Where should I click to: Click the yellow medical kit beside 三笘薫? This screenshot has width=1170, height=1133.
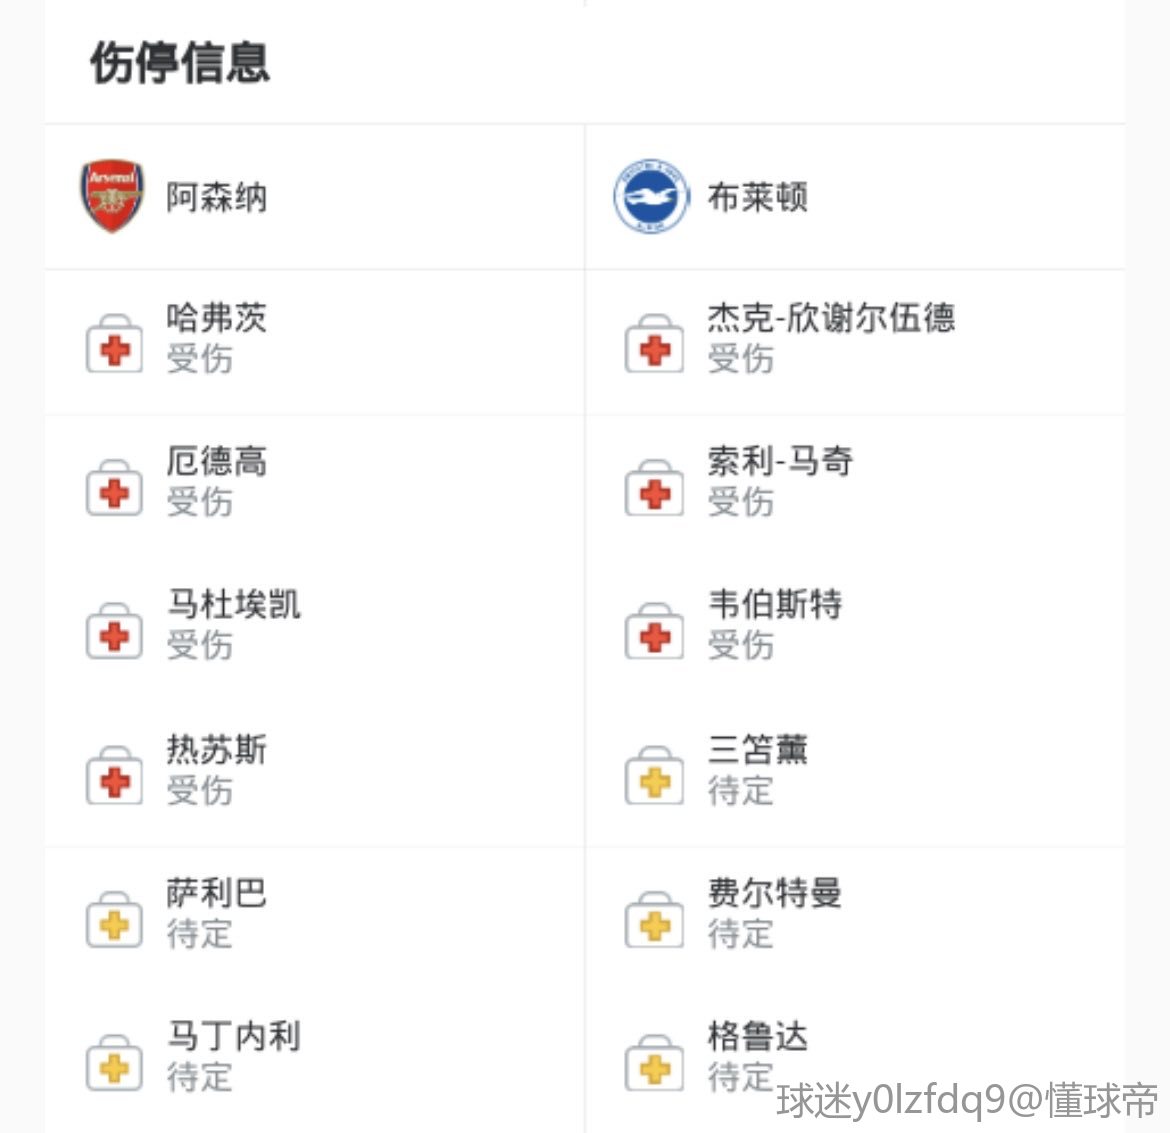pos(654,776)
